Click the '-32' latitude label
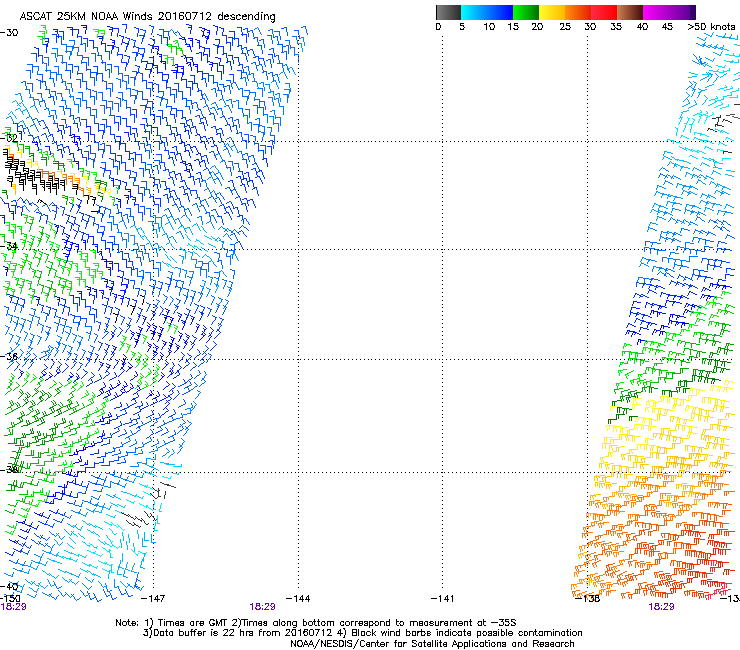Image resolution: width=740 pixels, height=650 pixels. coord(9,138)
